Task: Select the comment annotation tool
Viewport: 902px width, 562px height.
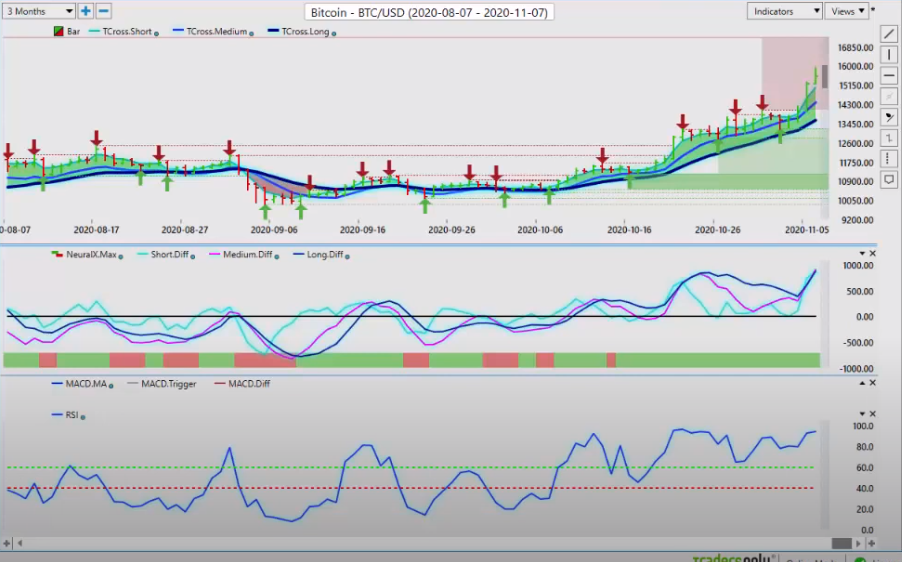Action: (889, 180)
